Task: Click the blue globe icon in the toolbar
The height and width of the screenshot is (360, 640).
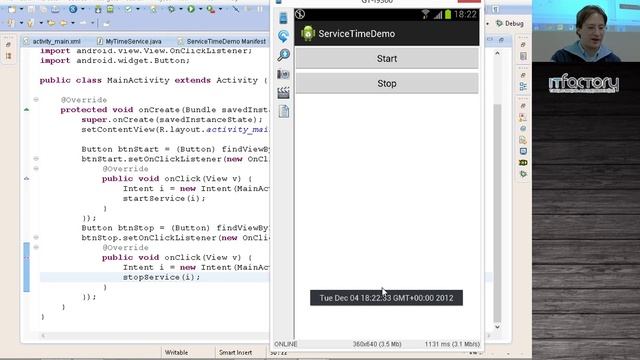Action: pos(73,9)
